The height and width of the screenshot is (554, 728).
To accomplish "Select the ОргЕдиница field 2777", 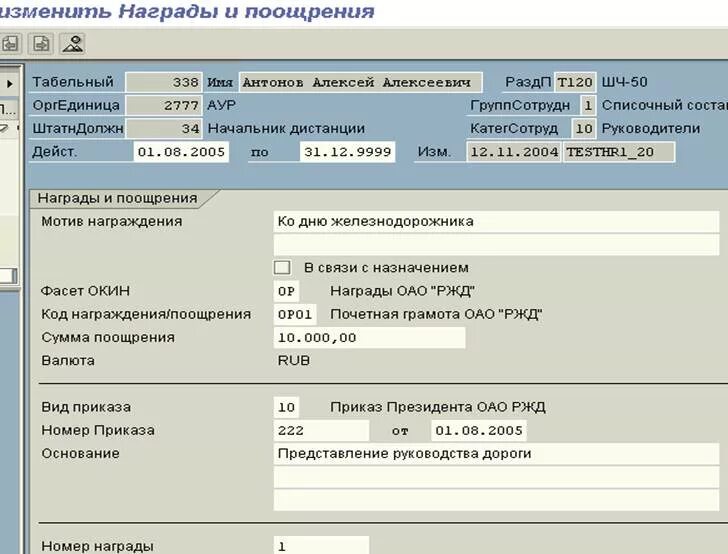I will [164, 105].
